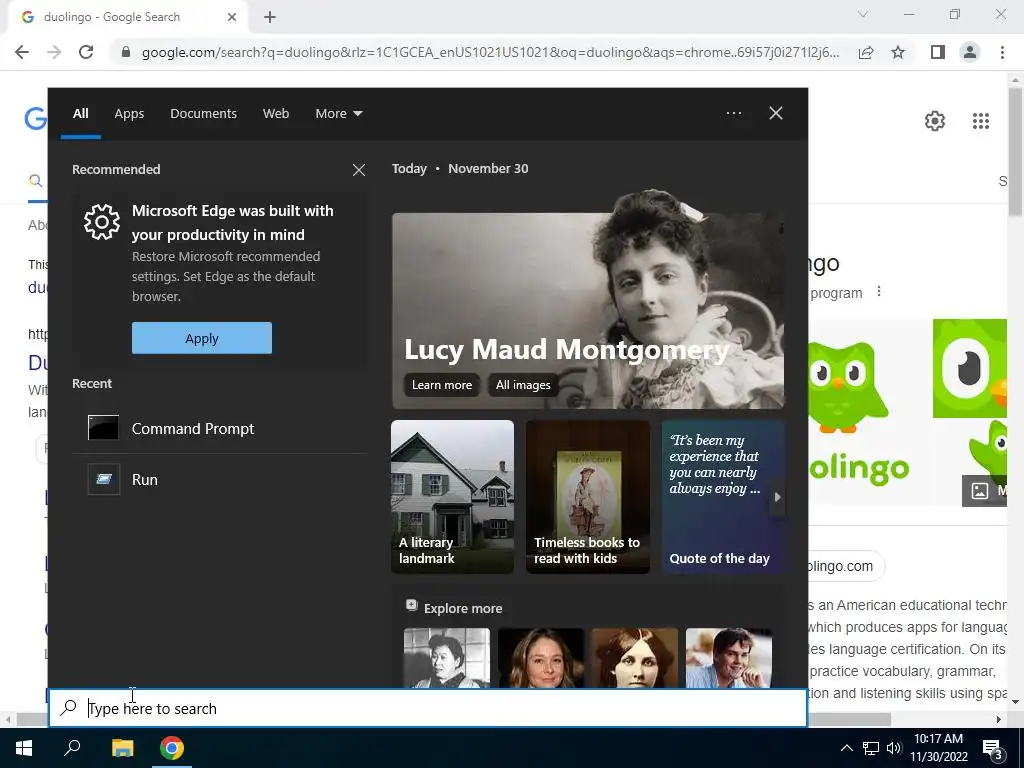Open more options beside Duolingo program label
The height and width of the screenshot is (768, 1024).
(x=879, y=291)
